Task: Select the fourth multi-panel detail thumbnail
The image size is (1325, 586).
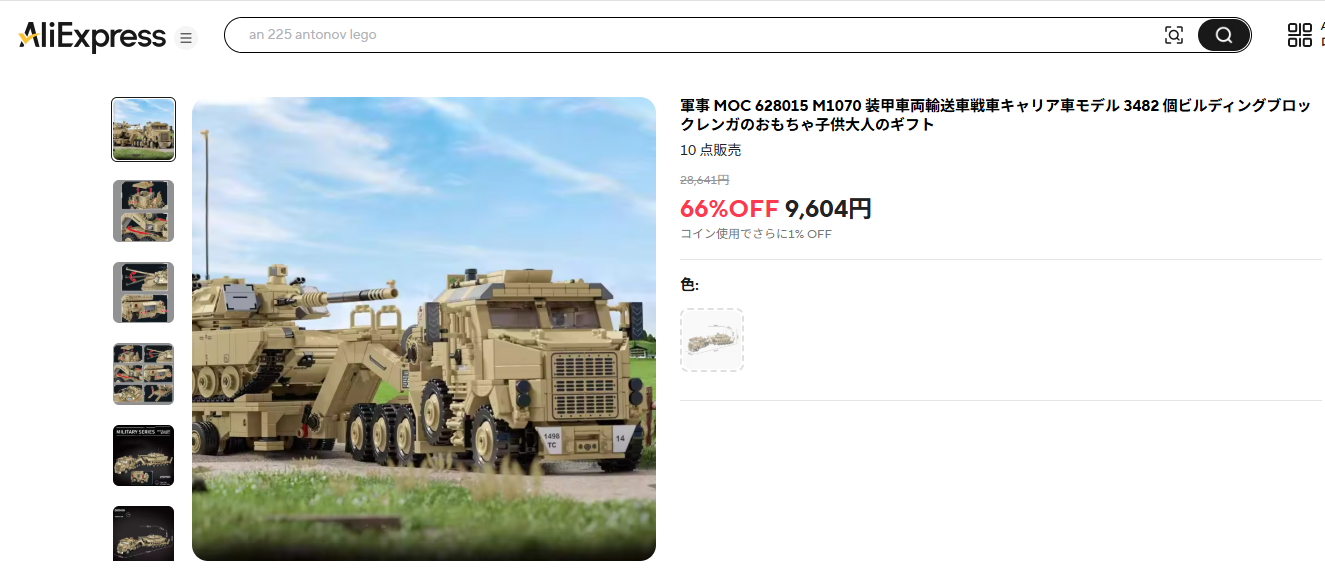Action: [x=144, y=374]
